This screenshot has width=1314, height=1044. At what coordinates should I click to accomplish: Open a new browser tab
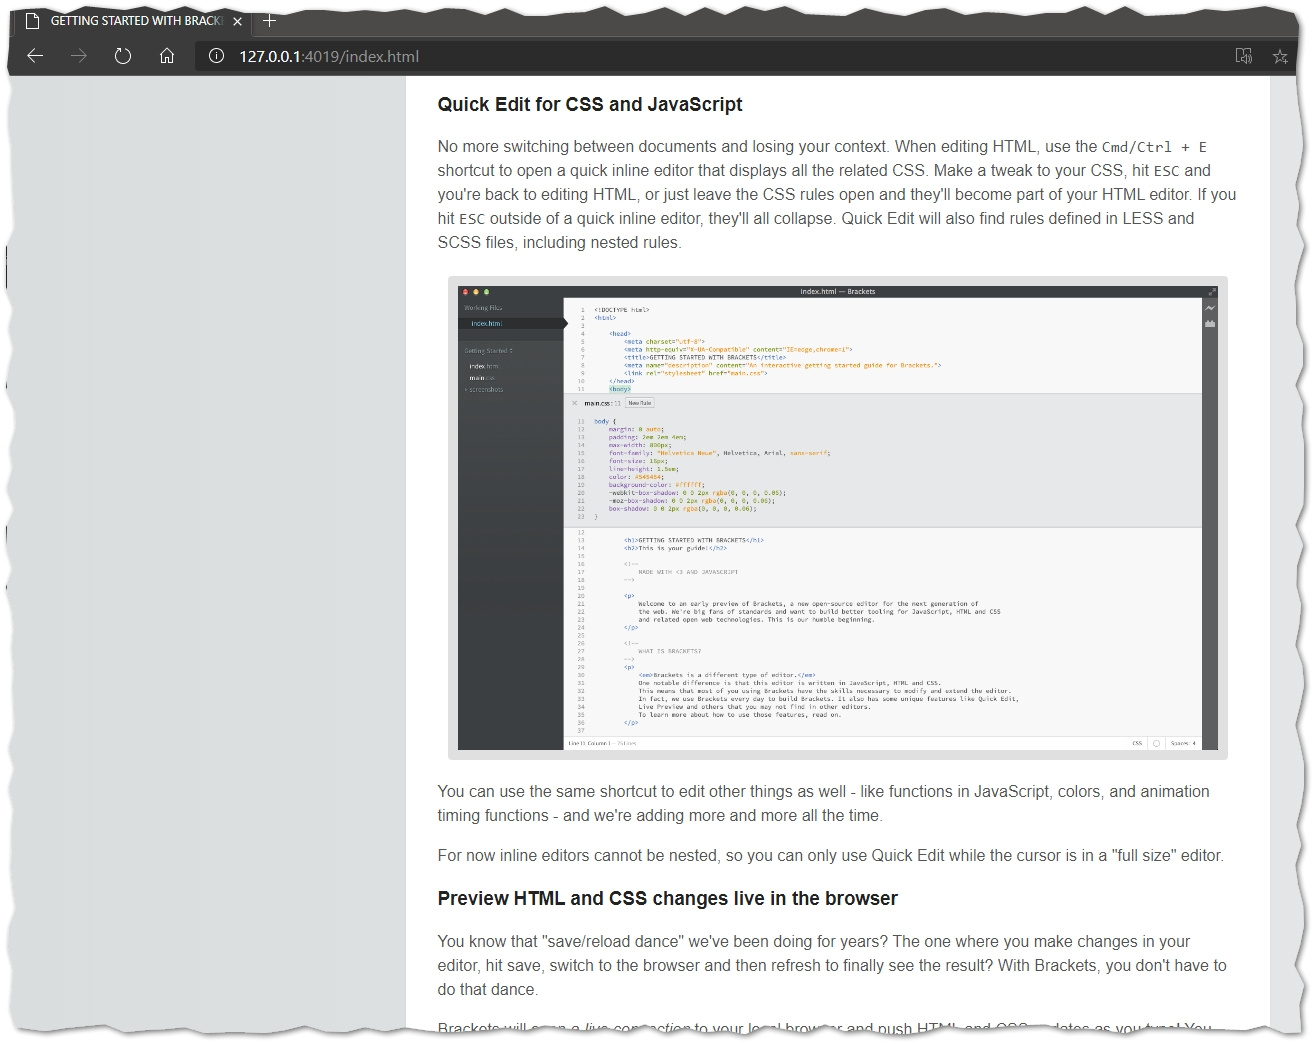click(269, 20)
